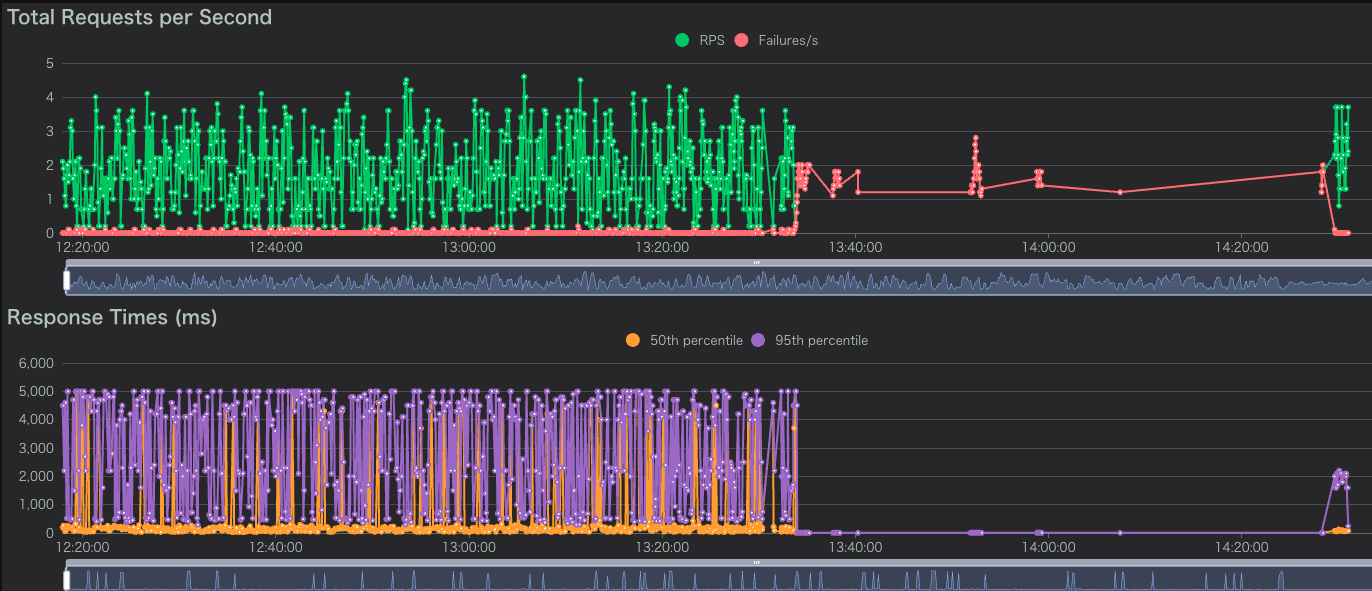1372x591 pixels.
Task: Click the orange 50th percentile legend dot
Action: coord(632,340)
